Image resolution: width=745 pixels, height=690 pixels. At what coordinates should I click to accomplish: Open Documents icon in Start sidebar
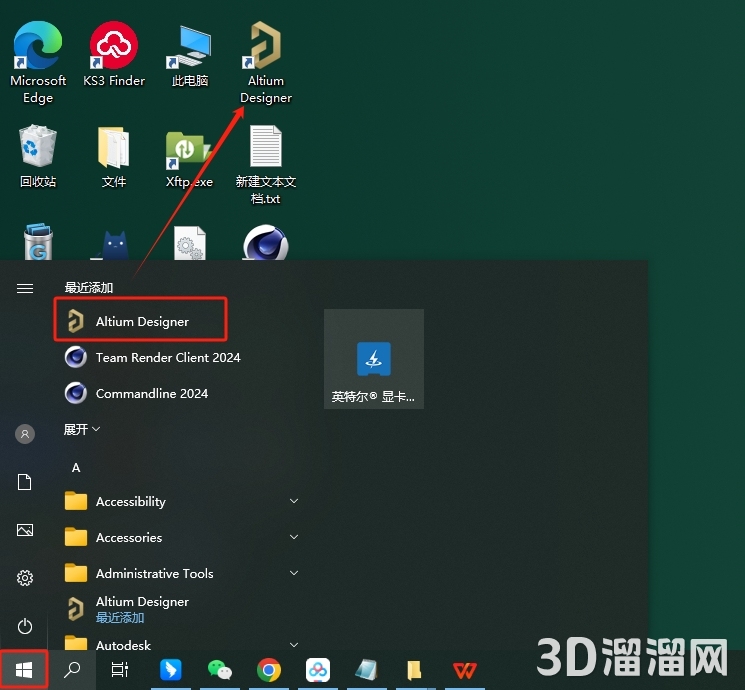(25, 482)
